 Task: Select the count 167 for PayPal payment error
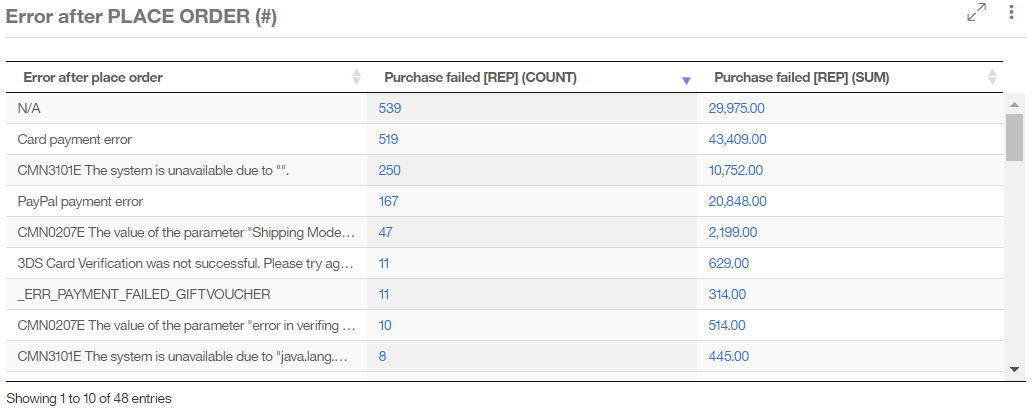pos(388,201)
